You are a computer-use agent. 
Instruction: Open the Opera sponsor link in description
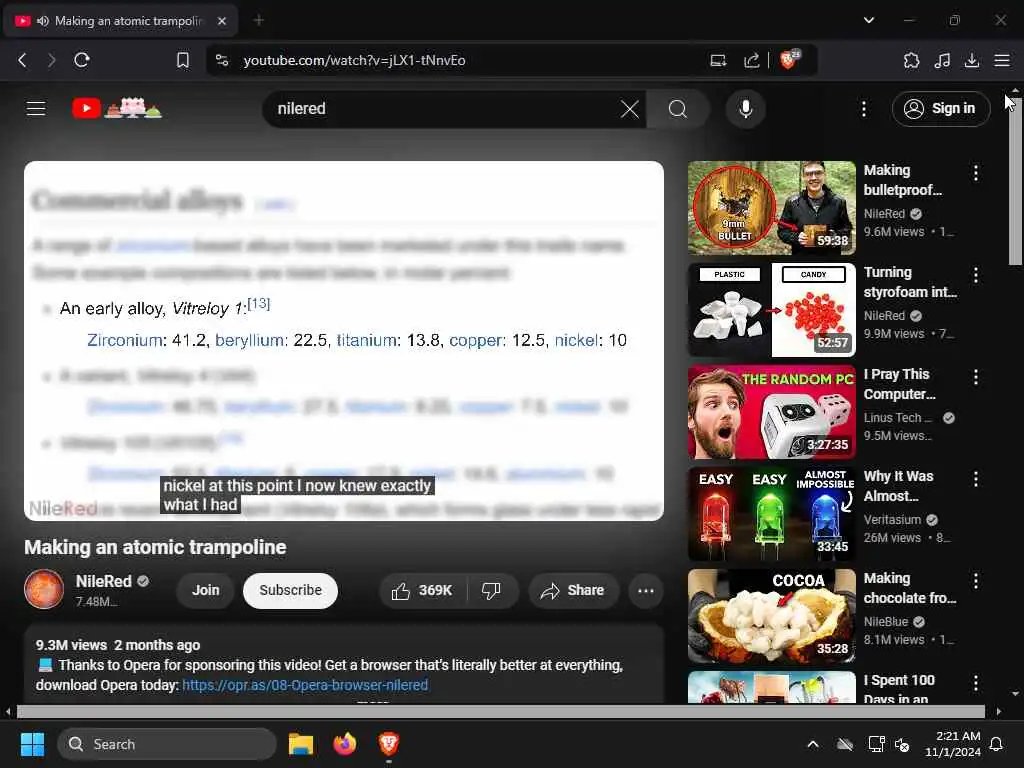click(305, 685)
